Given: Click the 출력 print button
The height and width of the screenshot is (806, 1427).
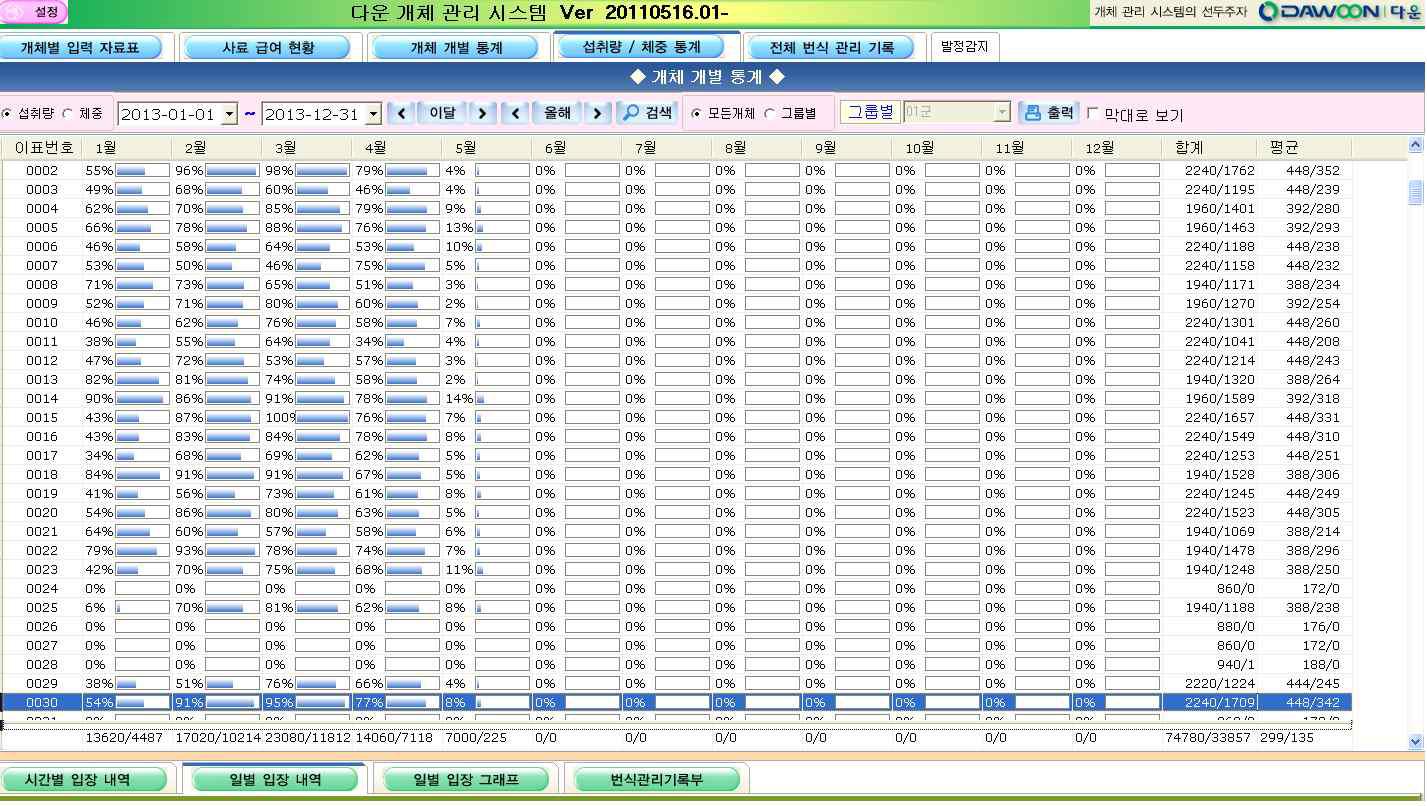Looking at the screenshot, I should [x=1048, y=113].
